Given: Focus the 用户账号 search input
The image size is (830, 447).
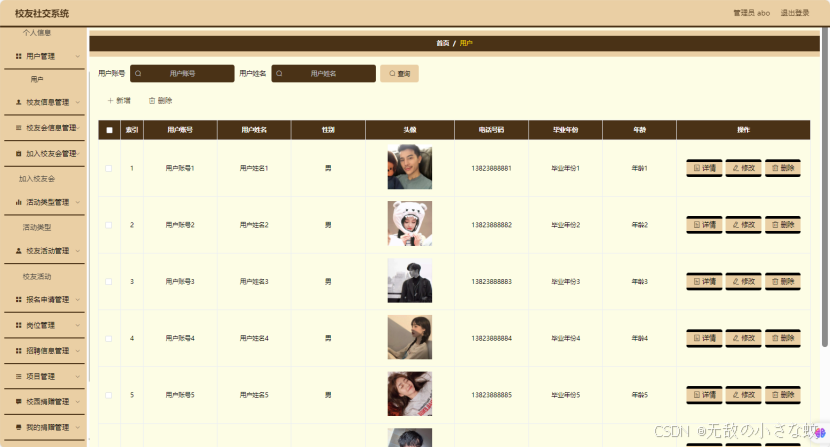Looking at the screenshot, I should pos(182,74).
